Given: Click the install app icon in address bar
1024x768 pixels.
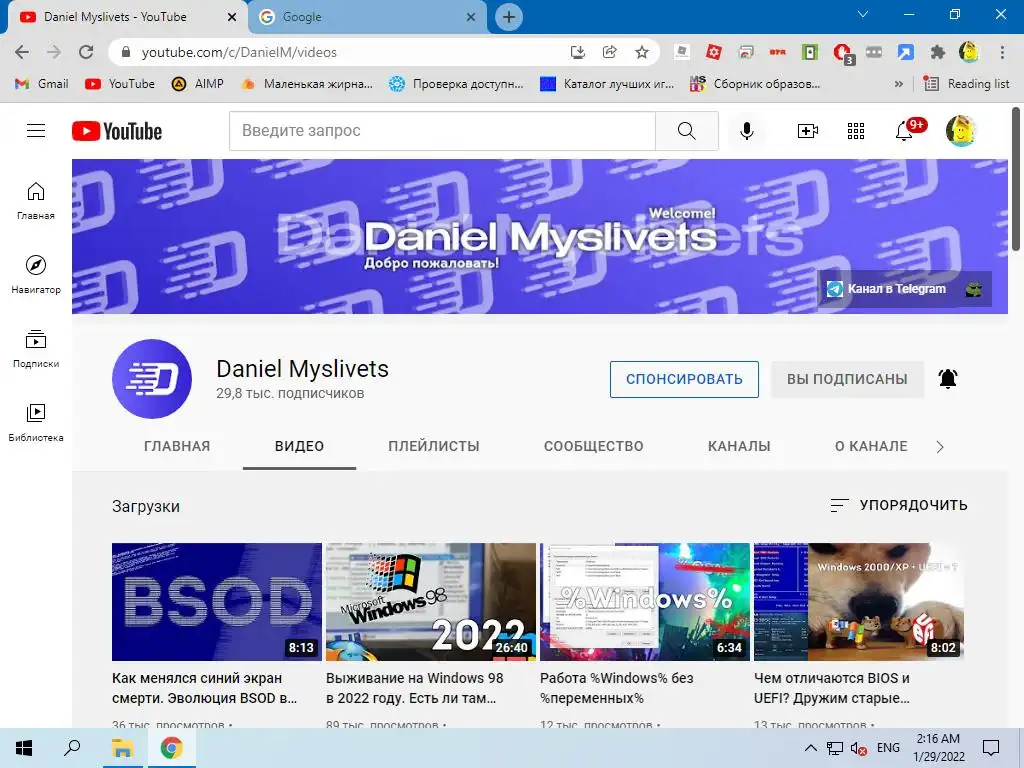Looking at the screenshot, I should point(577,52).
